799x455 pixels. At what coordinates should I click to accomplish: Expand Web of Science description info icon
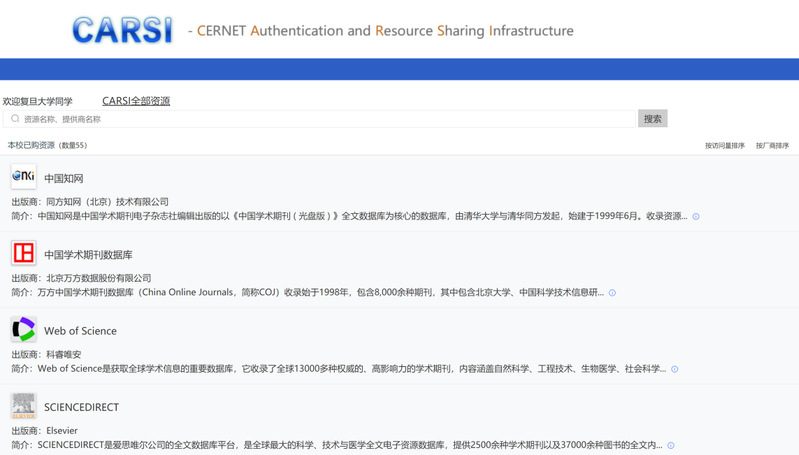674,369
